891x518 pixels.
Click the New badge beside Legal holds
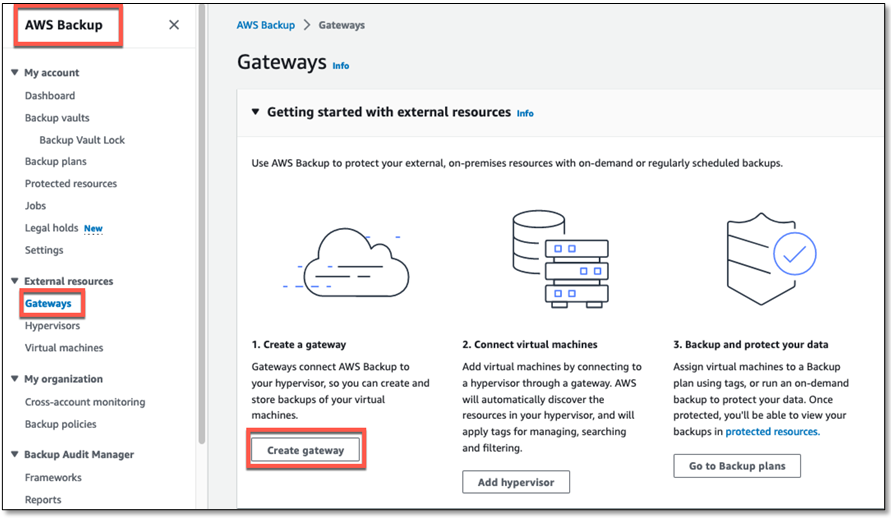click(x=93, y=228)
